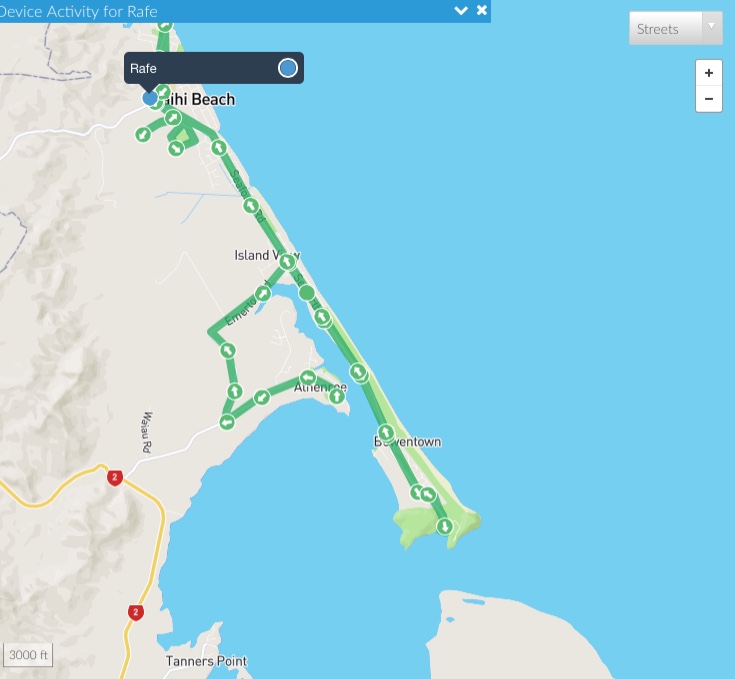
Task: Close the Device Activity for Rafe panel
Action: [481, 10]
